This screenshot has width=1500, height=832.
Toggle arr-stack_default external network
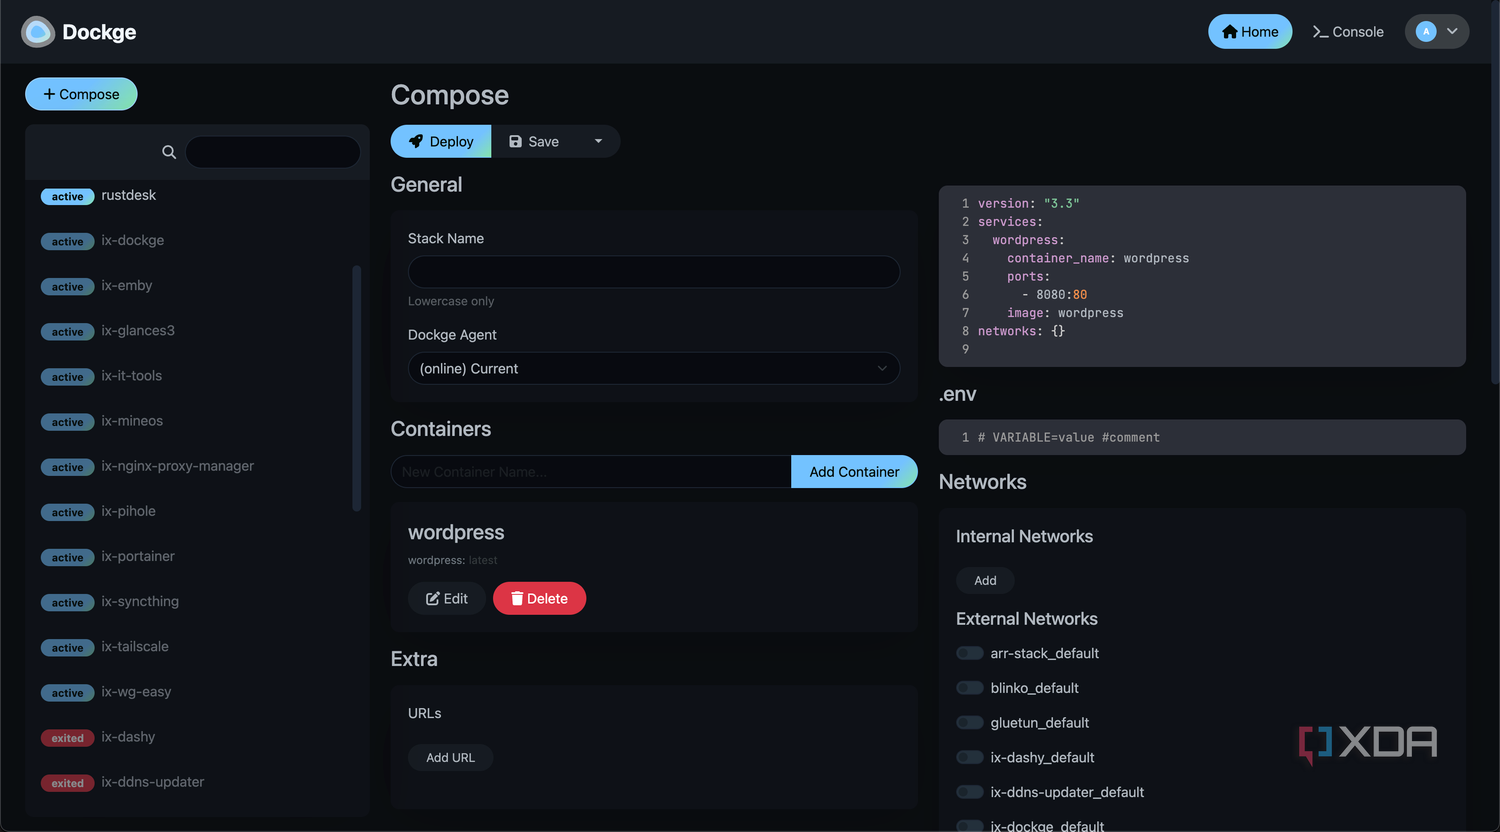click(970, 653)
